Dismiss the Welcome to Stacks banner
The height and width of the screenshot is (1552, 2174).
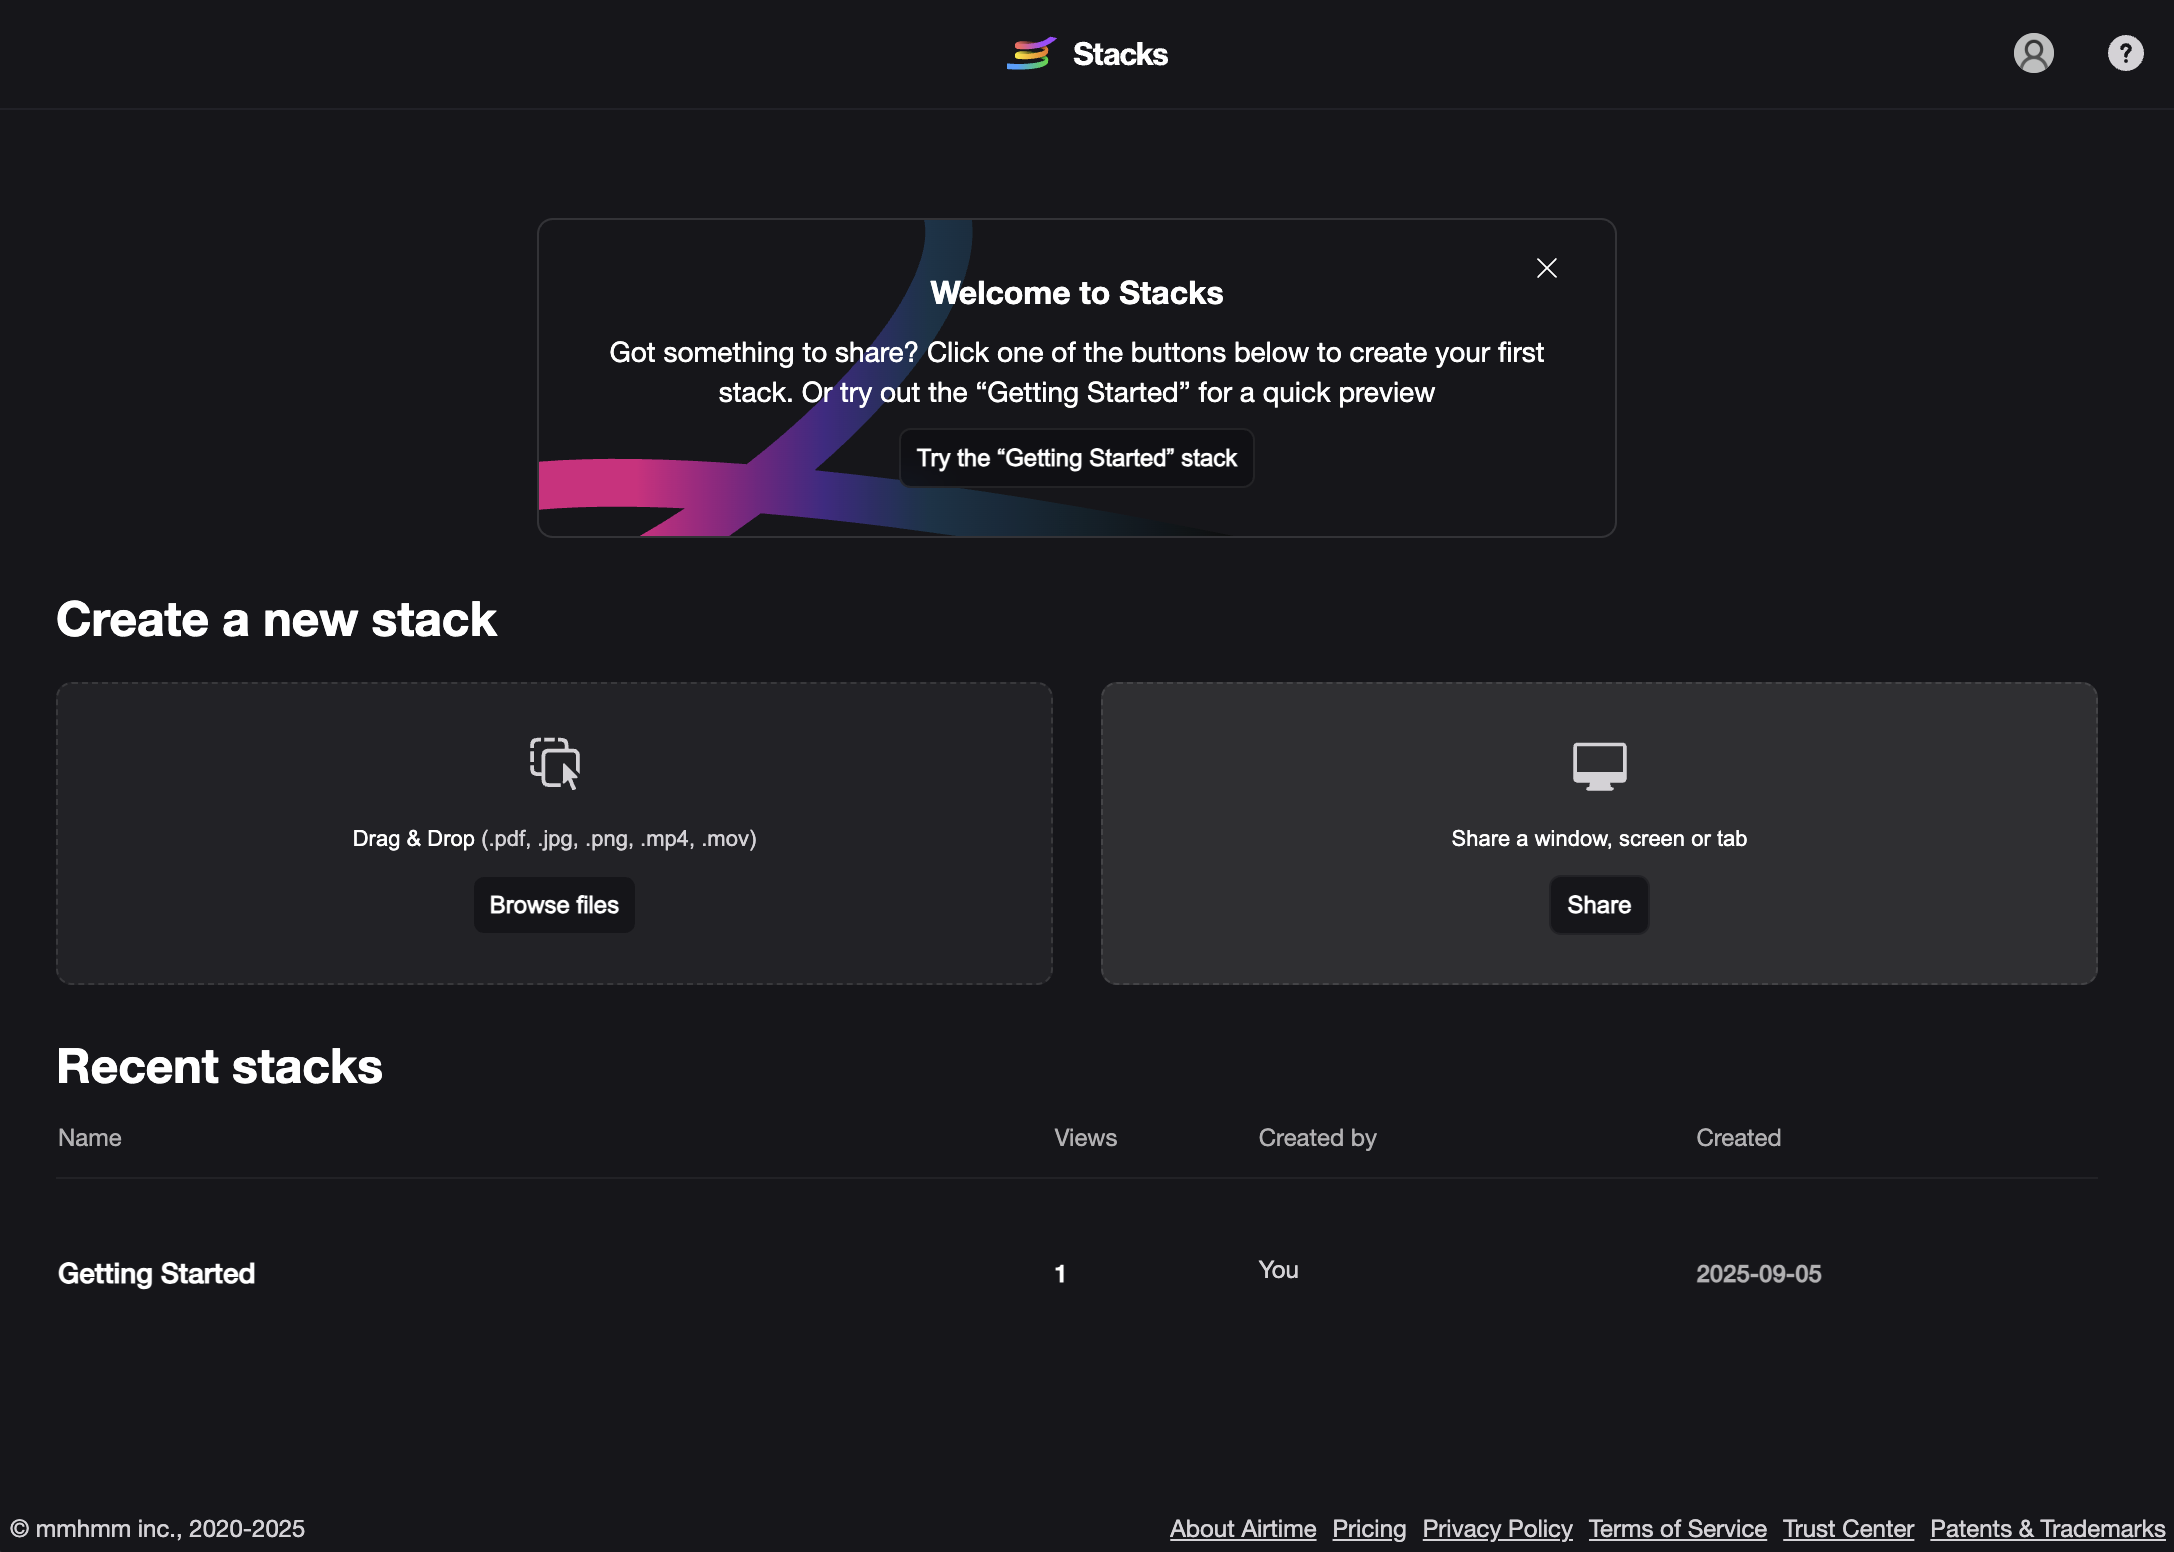tap(1546, 268)
